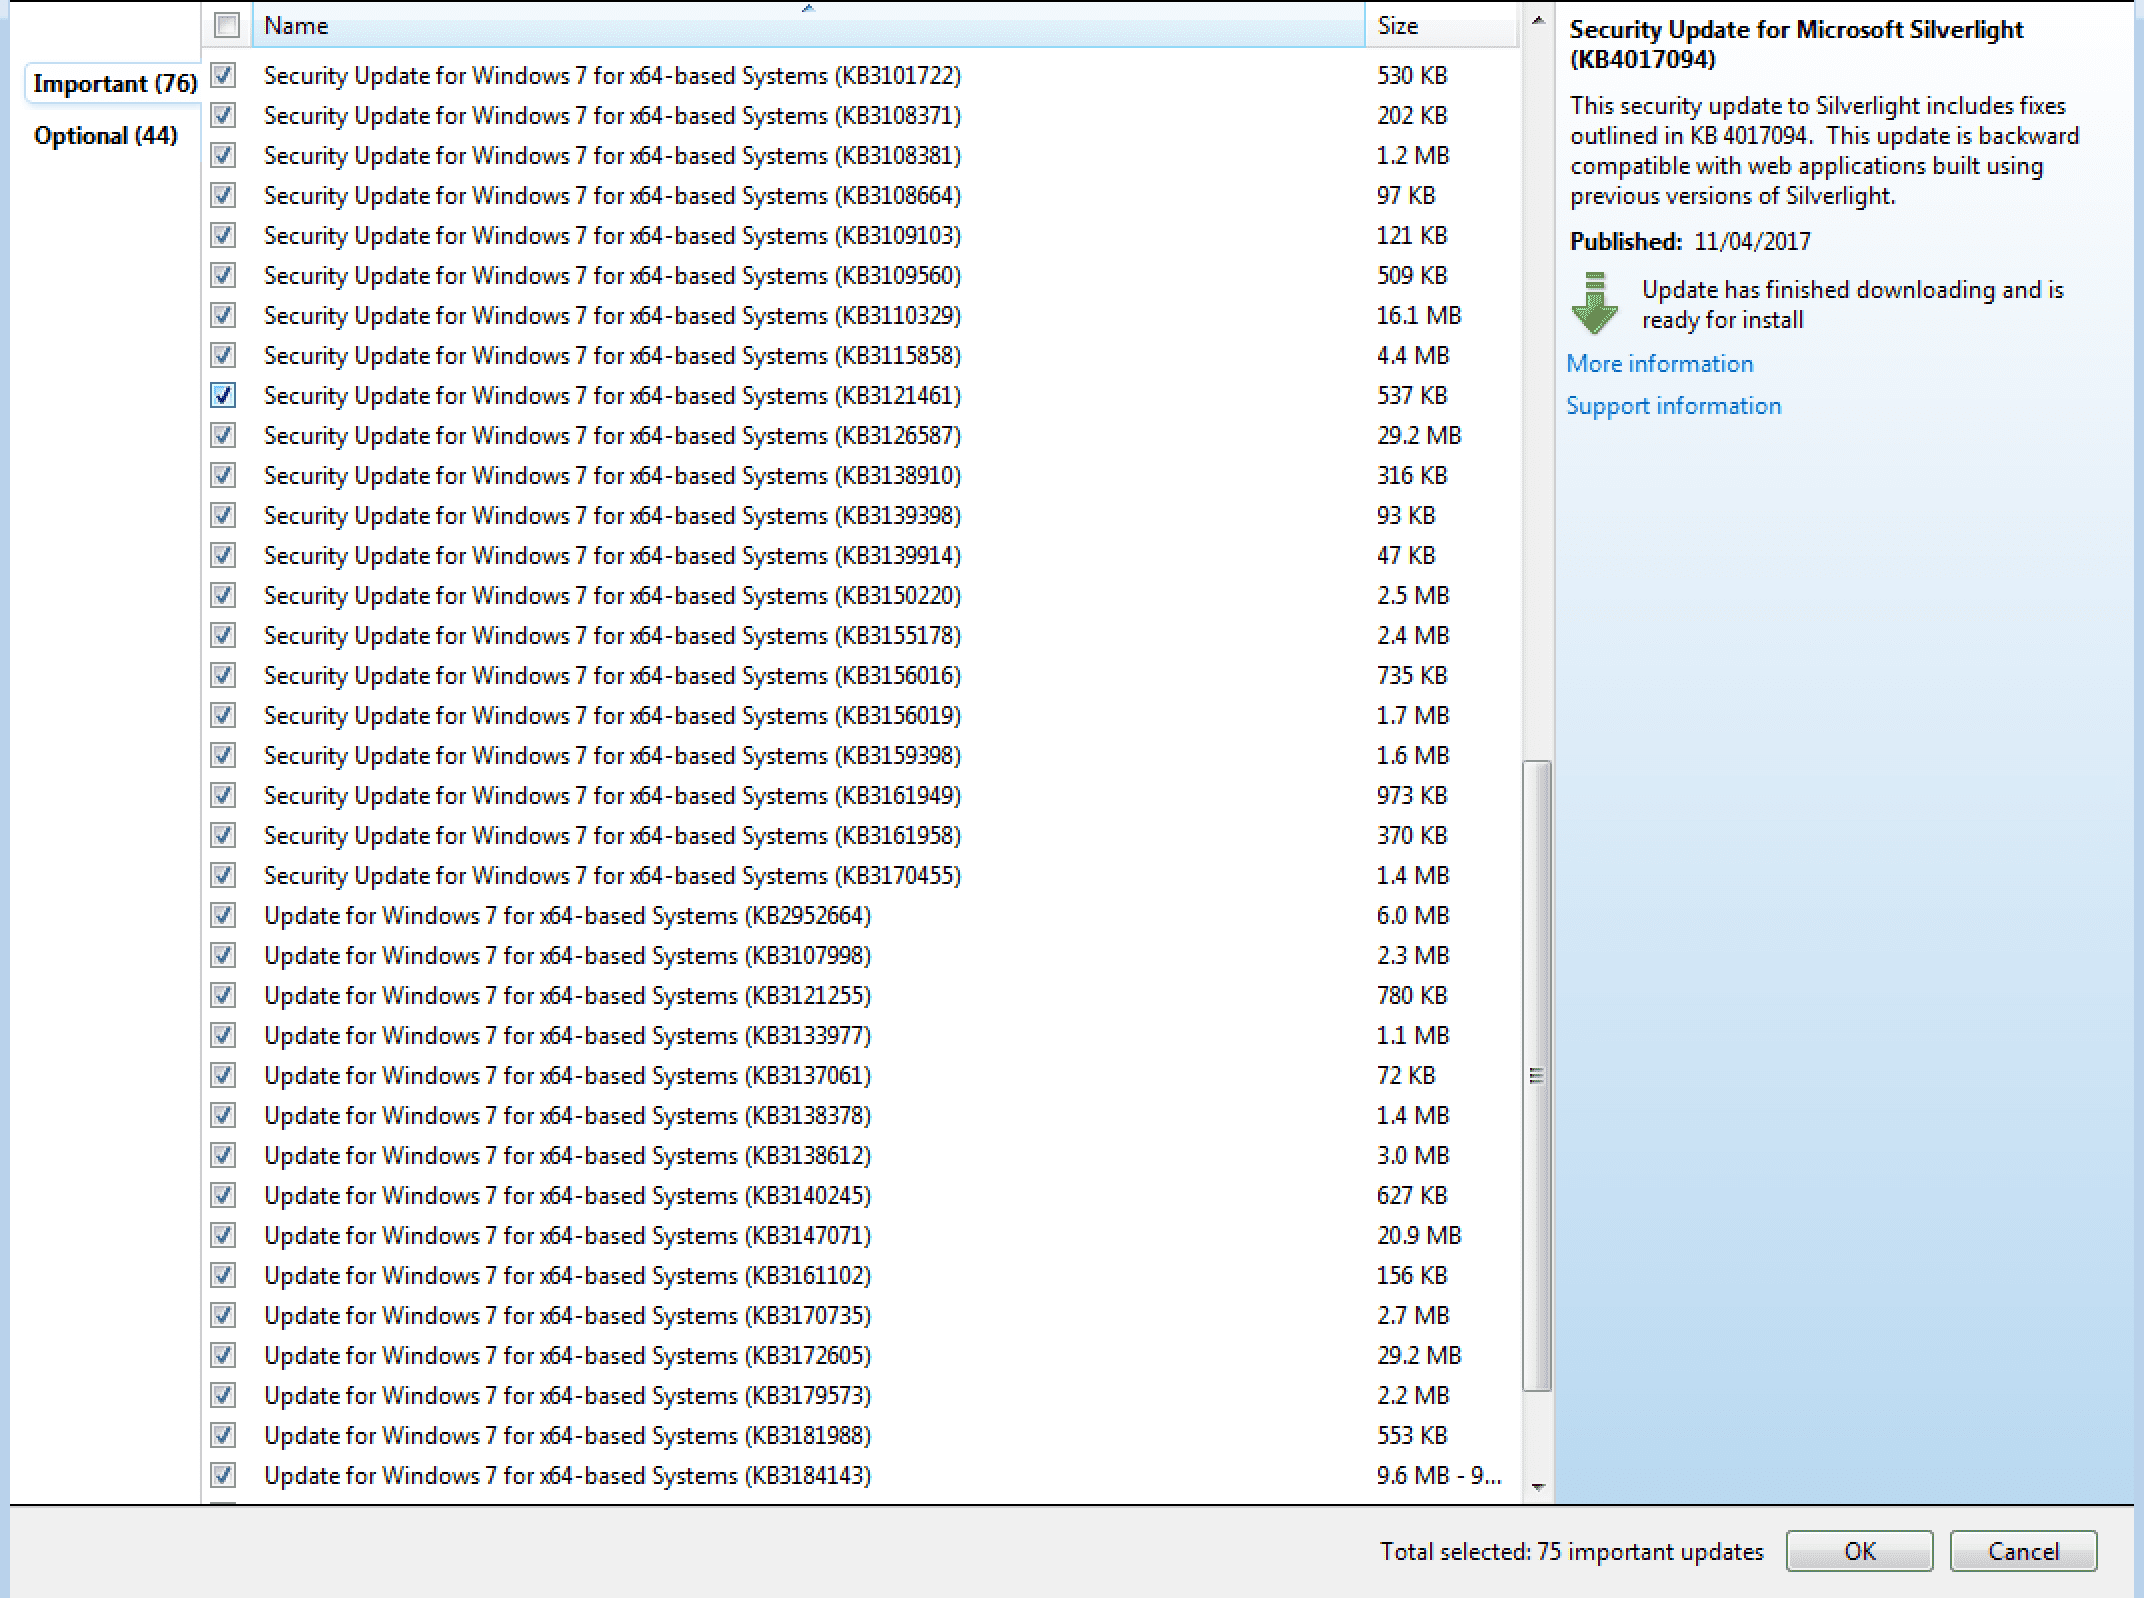2144x1598 pixels.
Task: Click the 9.6 MB size entry
Action: tap(1439, 1475)
